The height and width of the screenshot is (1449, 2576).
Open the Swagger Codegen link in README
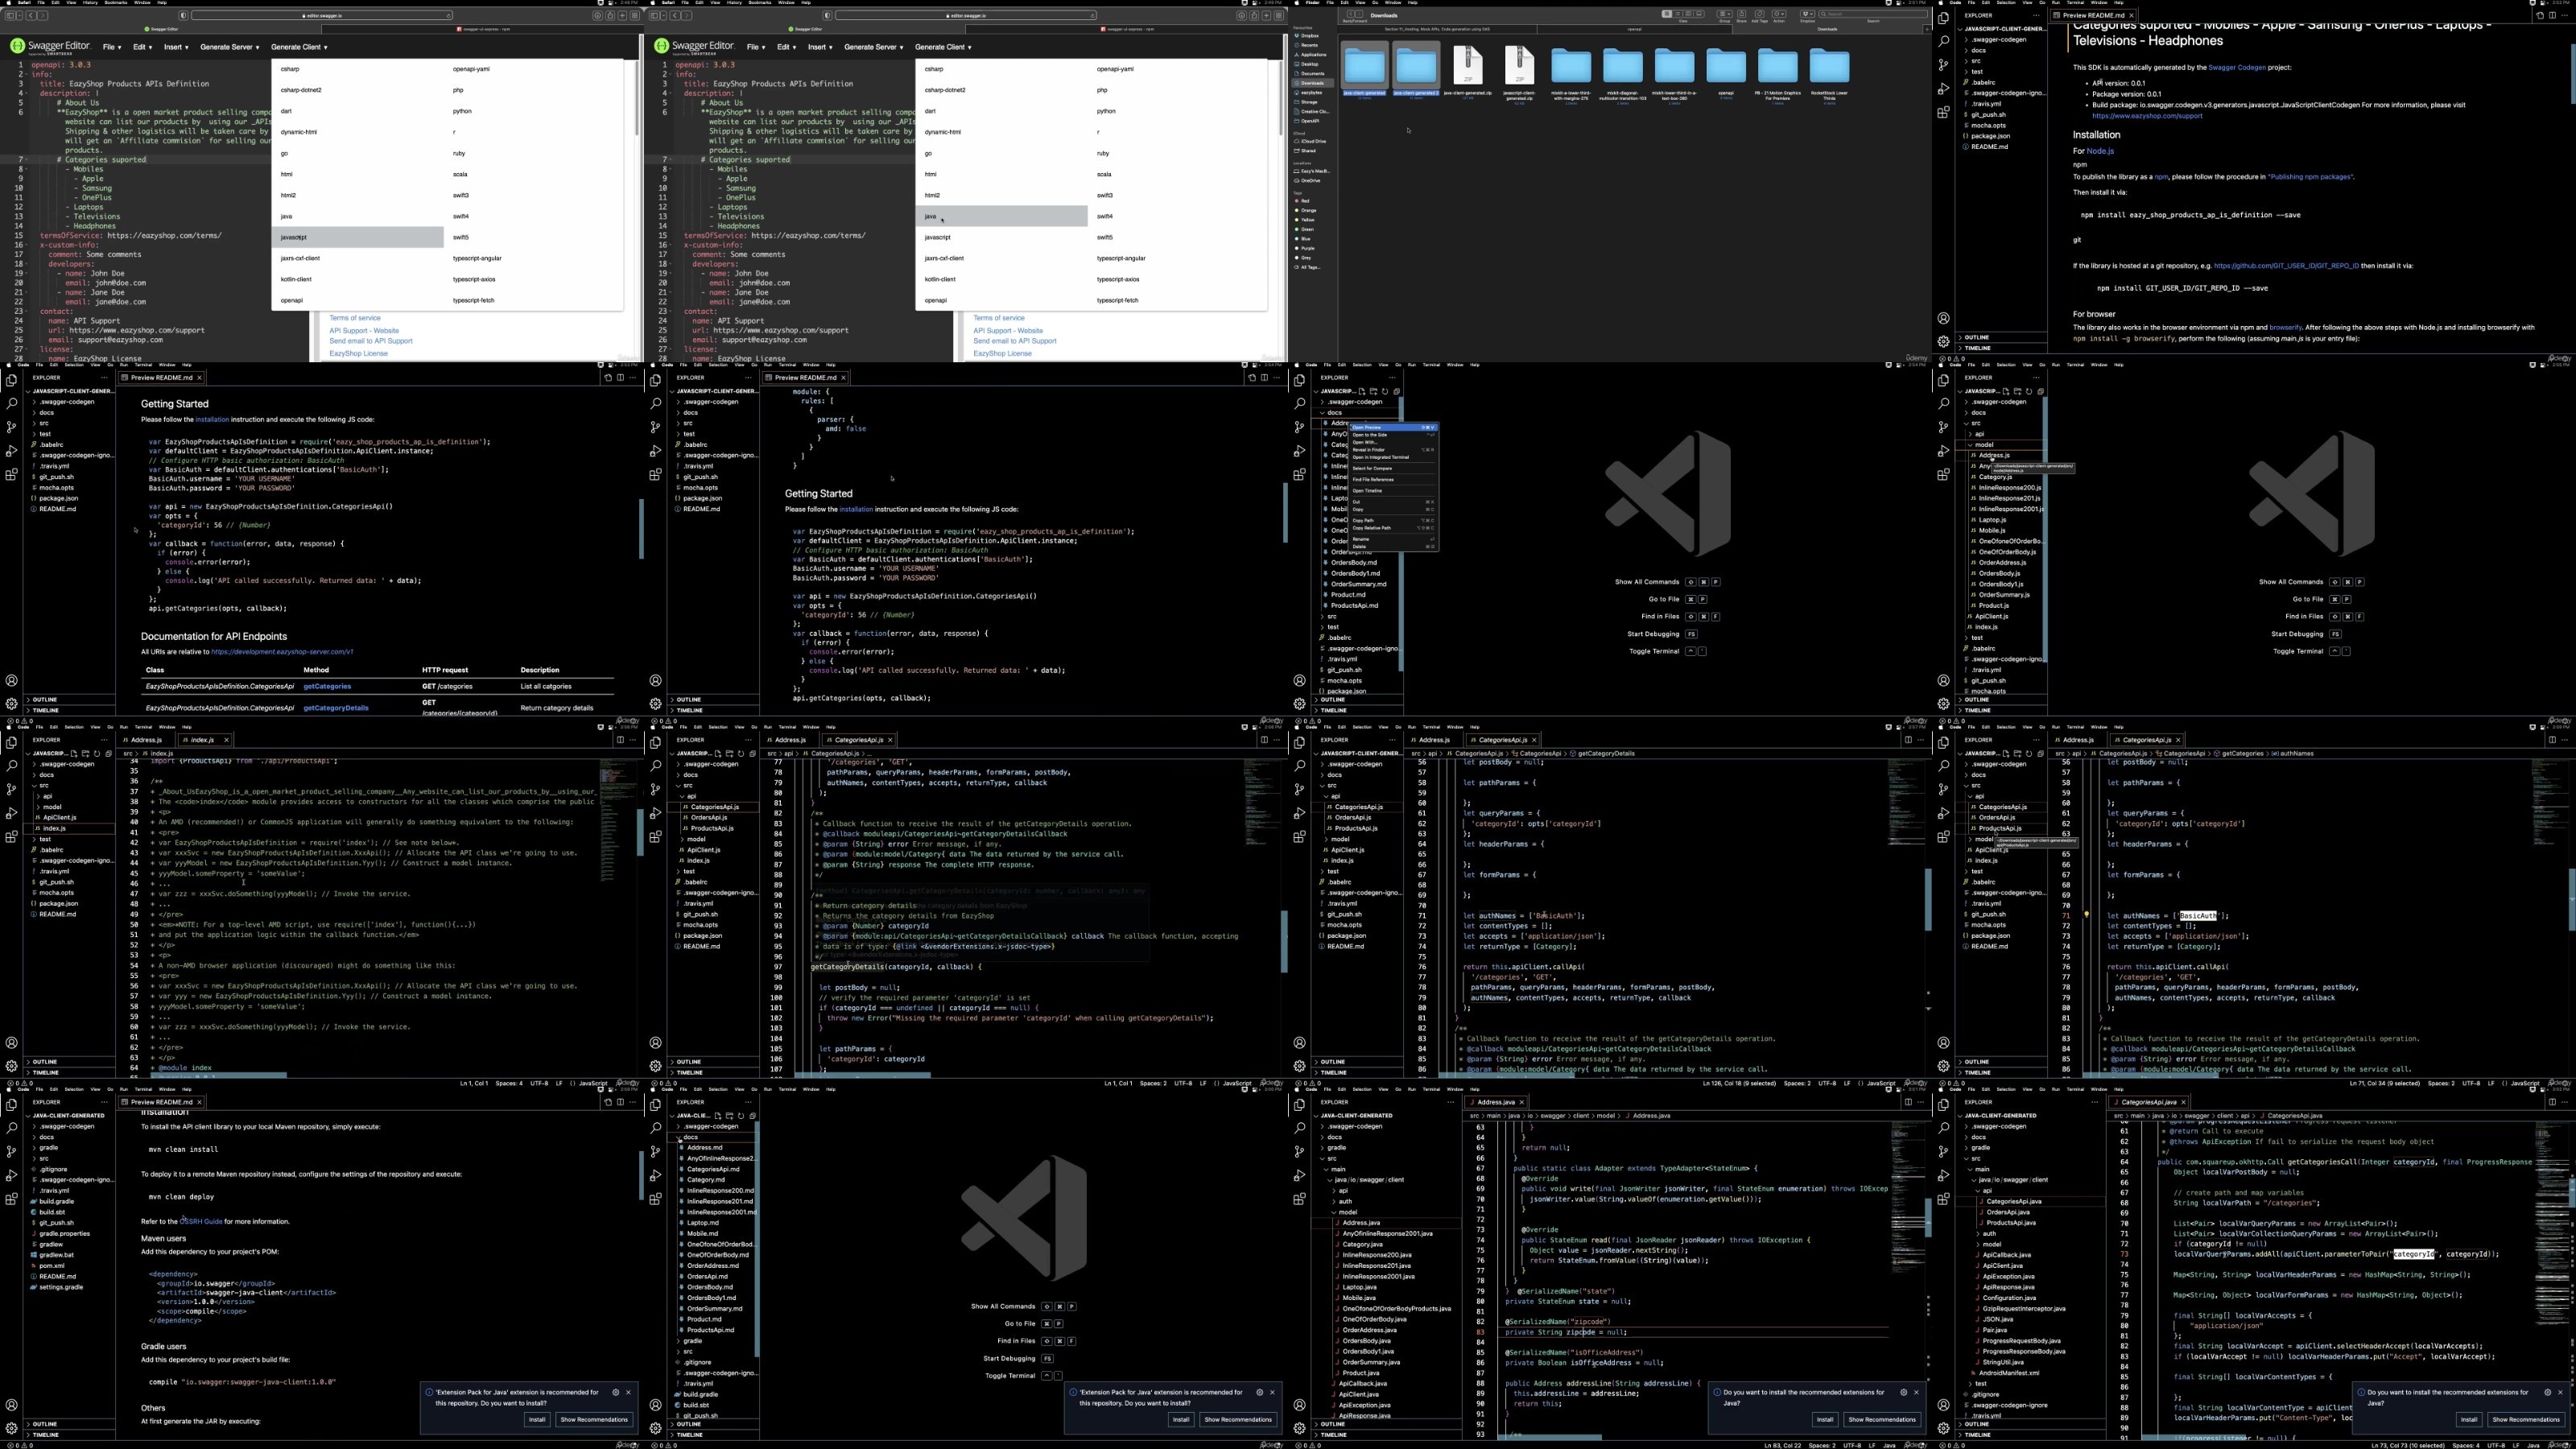(2236, 67)
